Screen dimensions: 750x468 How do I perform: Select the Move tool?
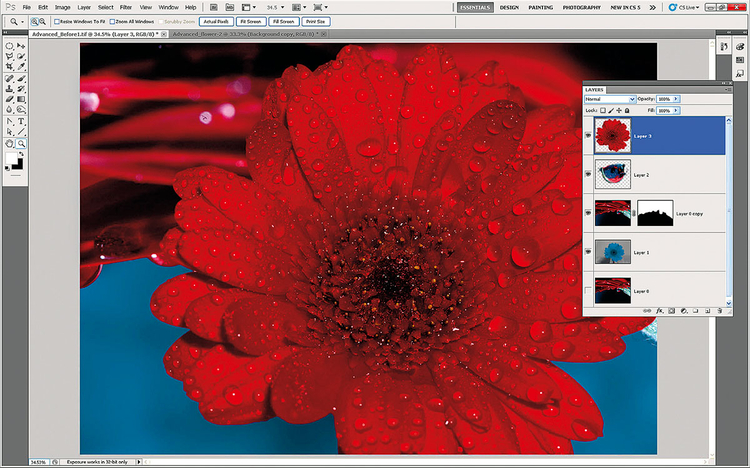coord(21,46)
